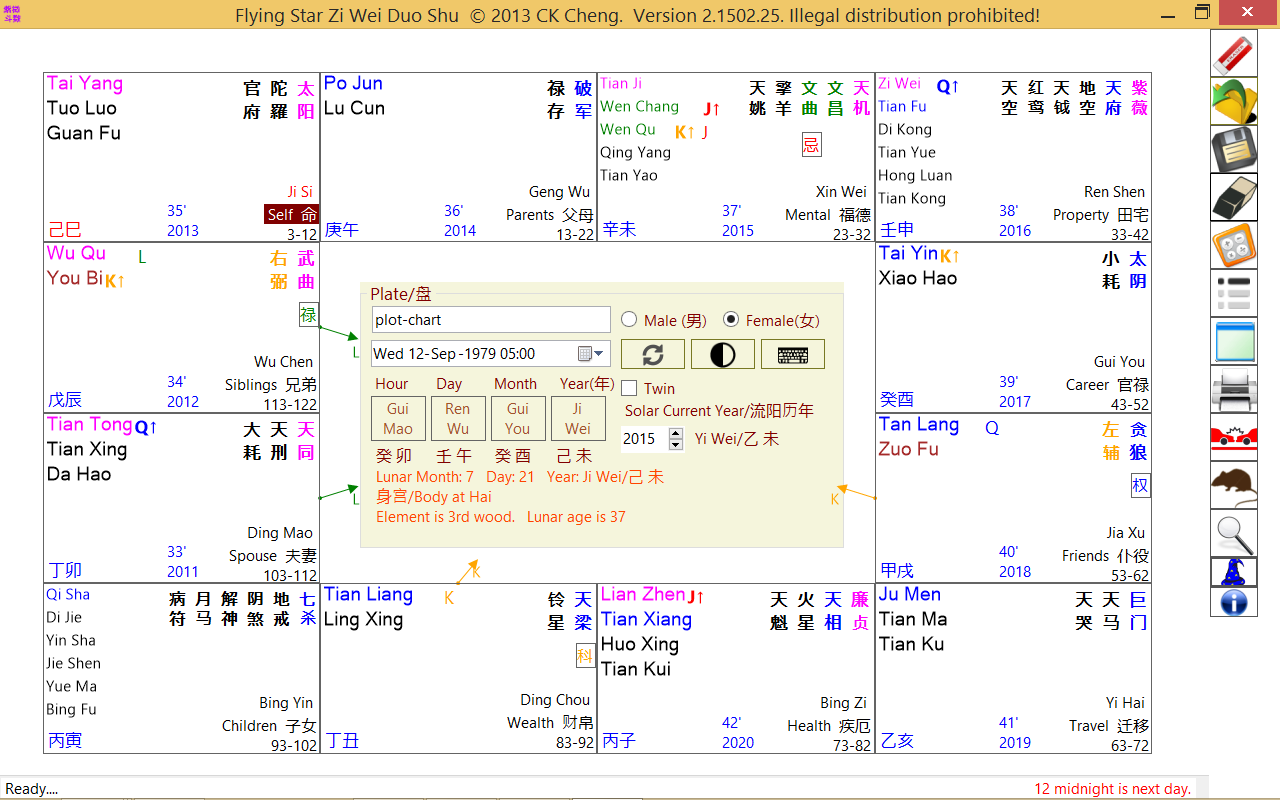Click the plot-chart name input field
The image size is (1280, 800).
491,320
